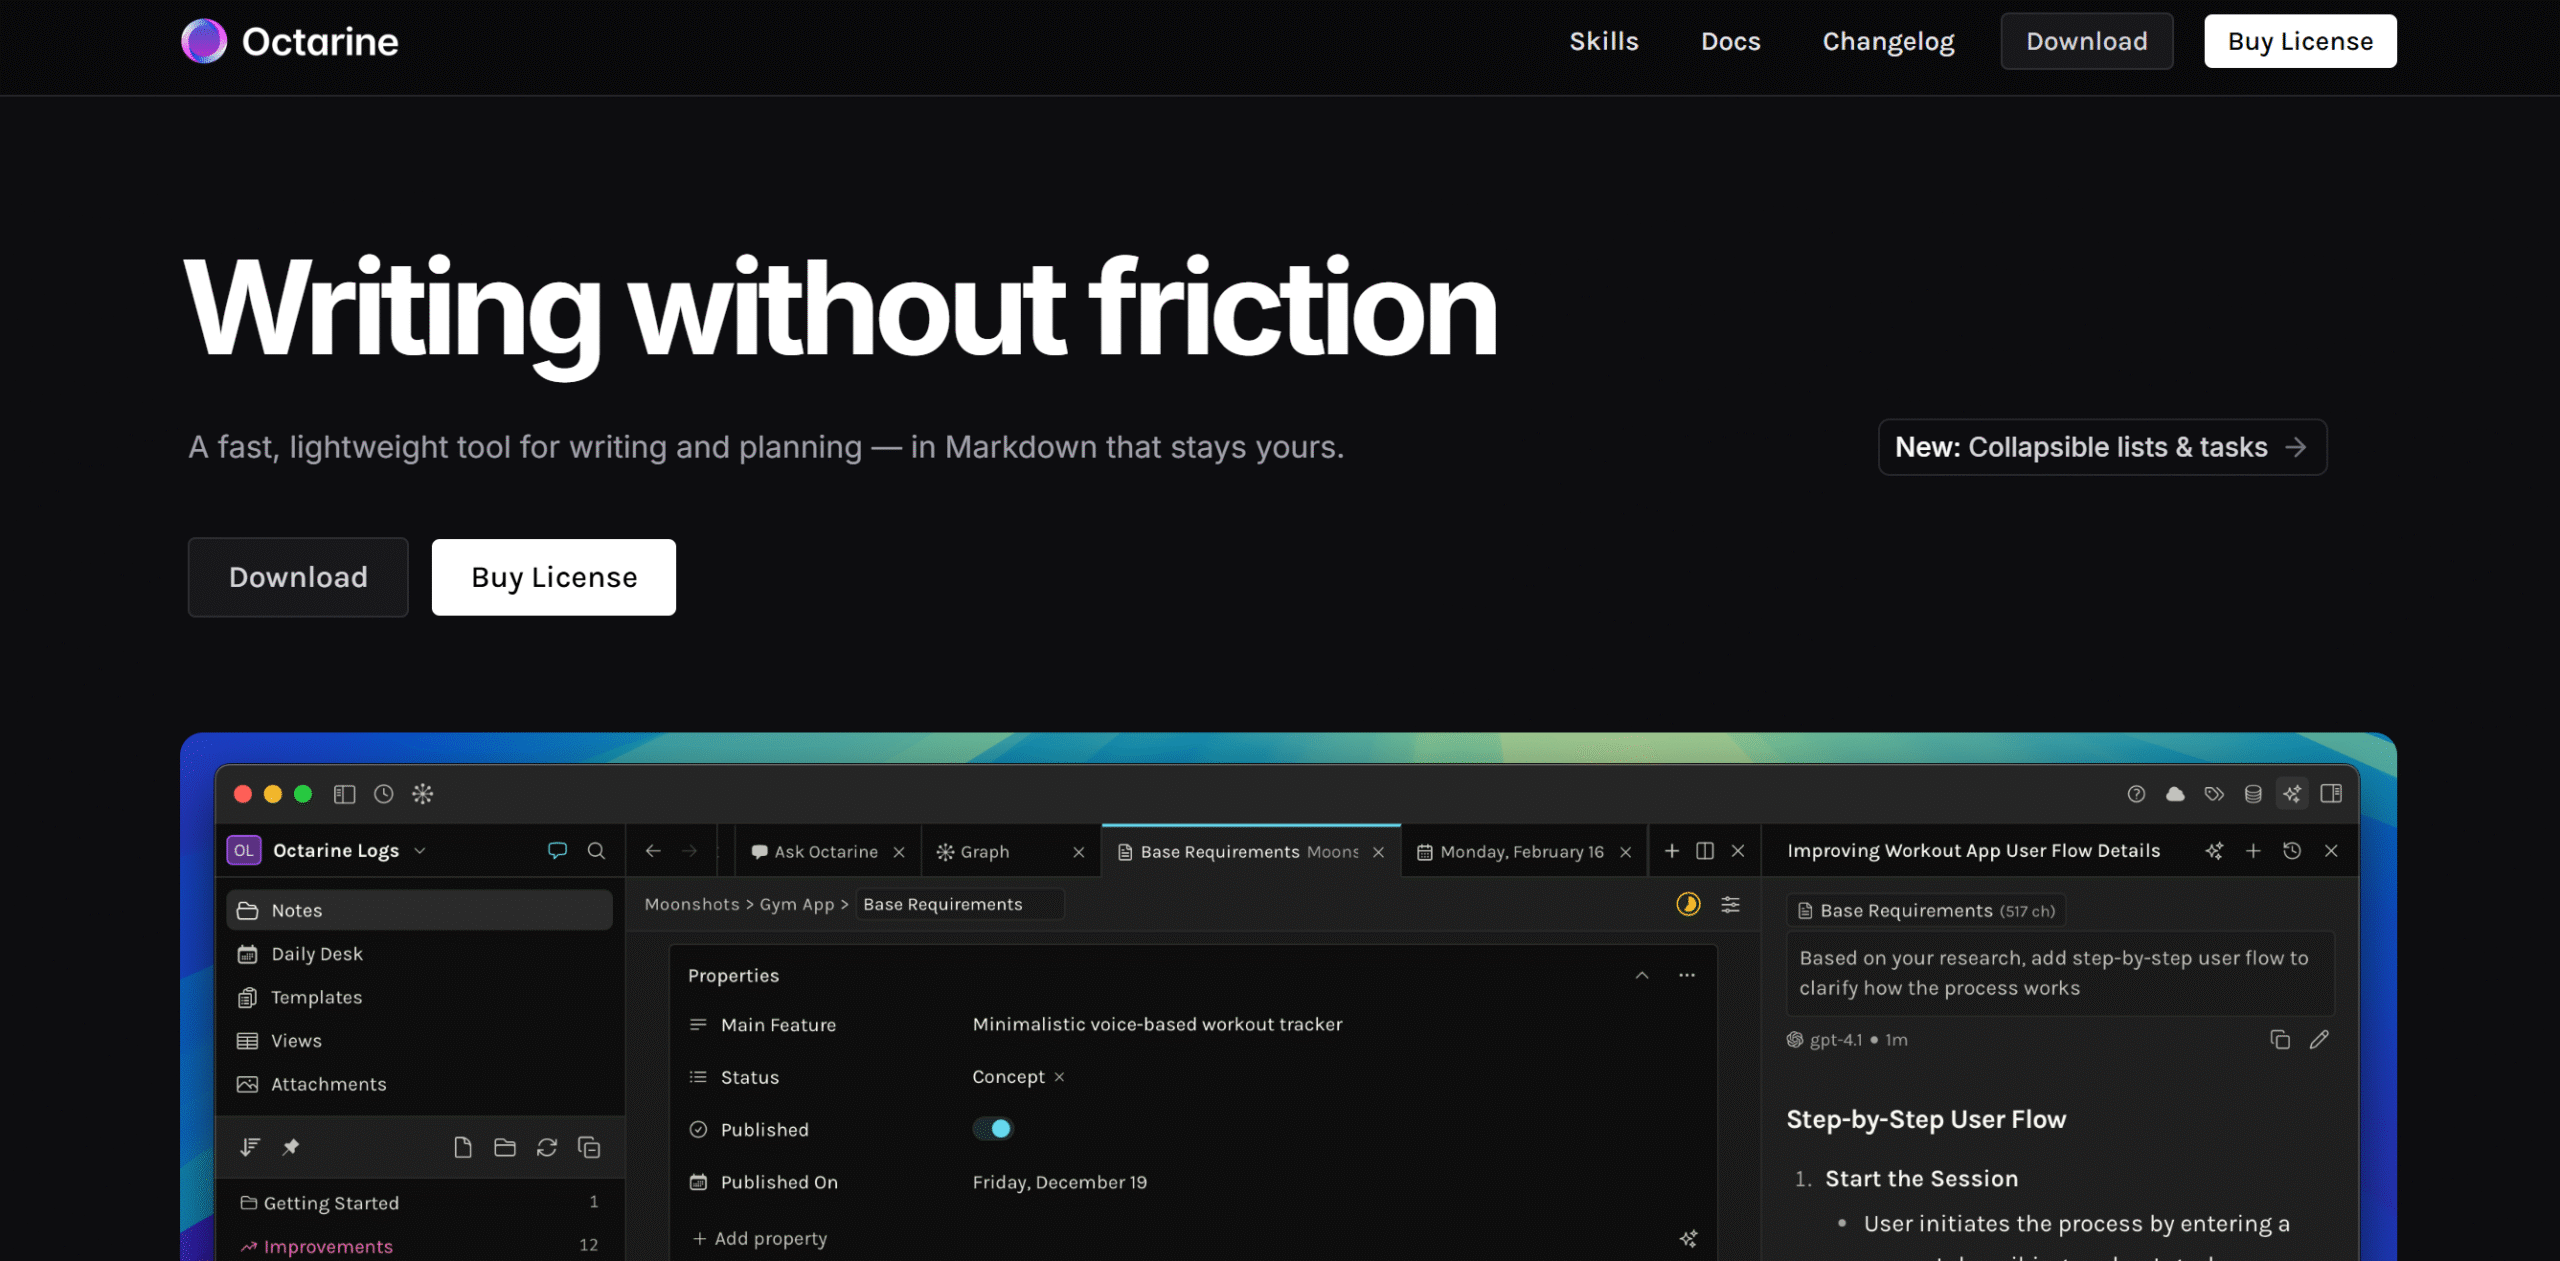Collapse all folders with the stacked-squares icon

tap(589, 1147)
